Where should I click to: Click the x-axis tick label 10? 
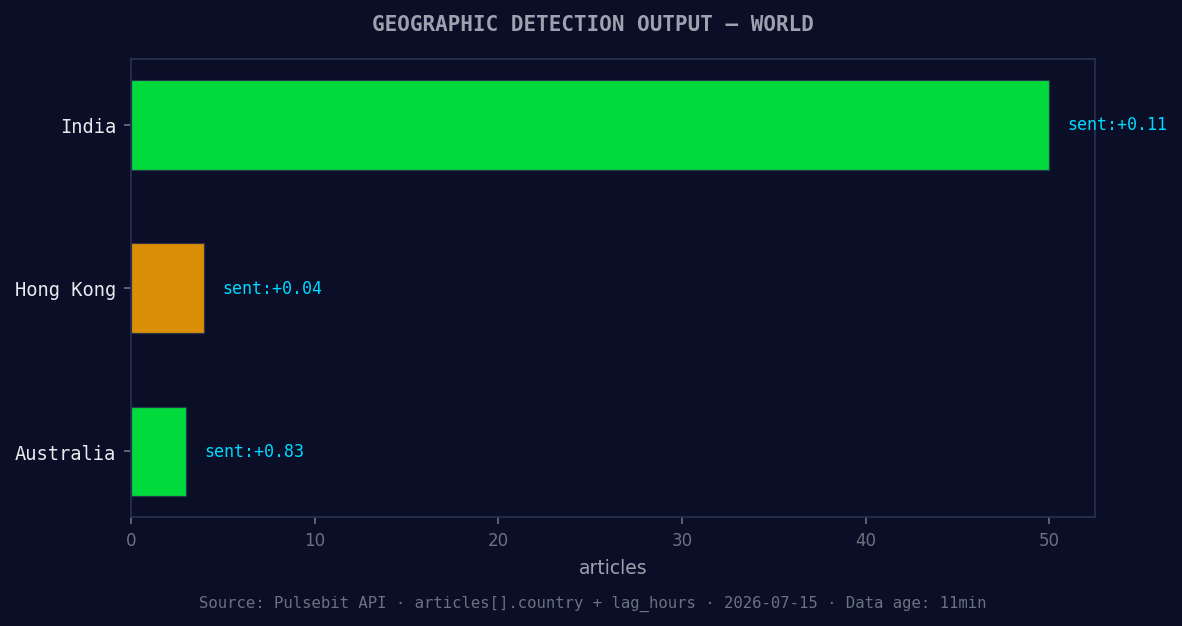[x=314, y=540]
